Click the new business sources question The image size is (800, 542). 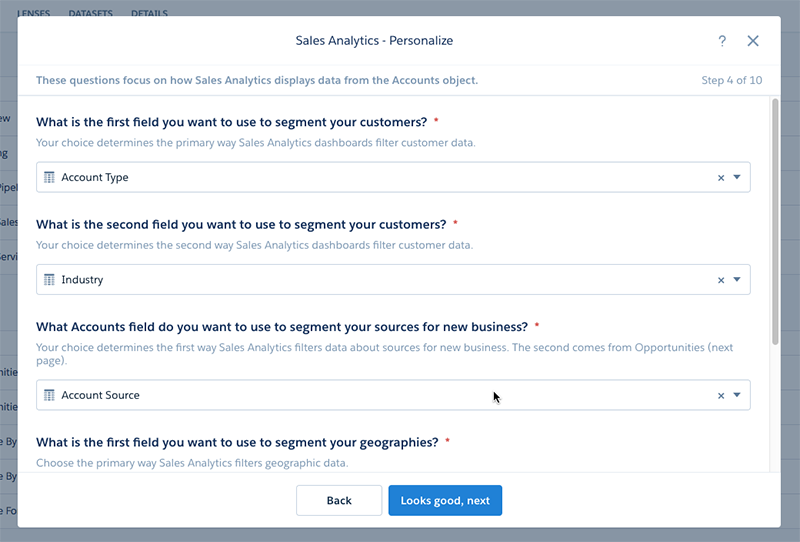coord(282,327)
